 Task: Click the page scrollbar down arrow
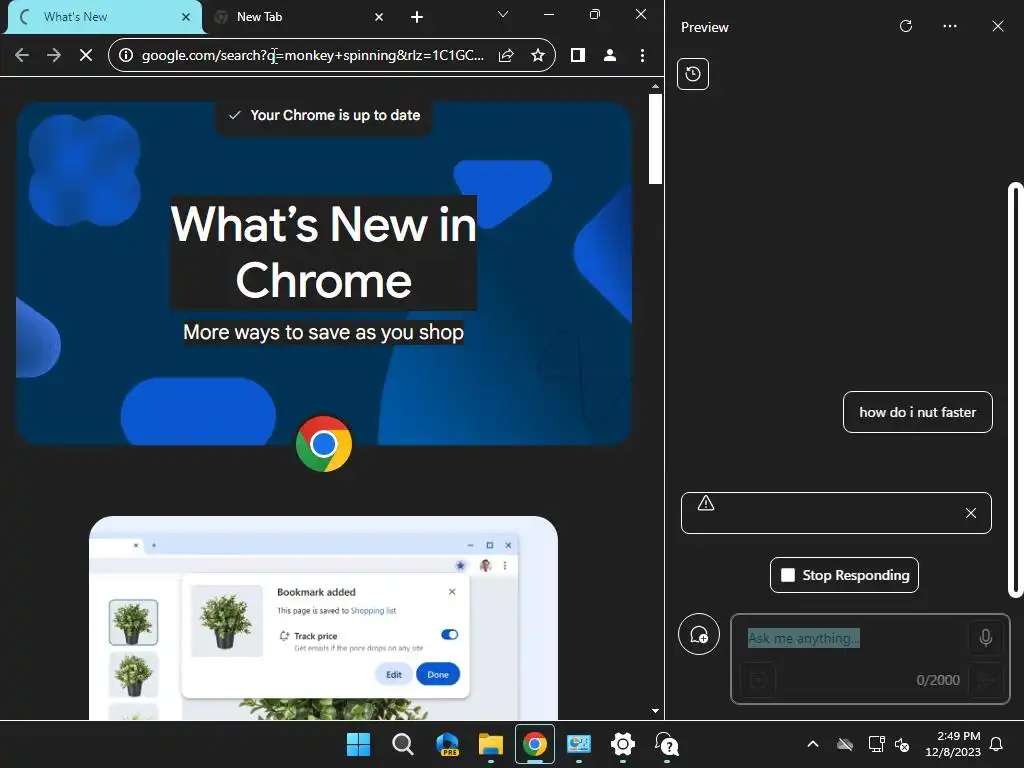click(655, 711)
